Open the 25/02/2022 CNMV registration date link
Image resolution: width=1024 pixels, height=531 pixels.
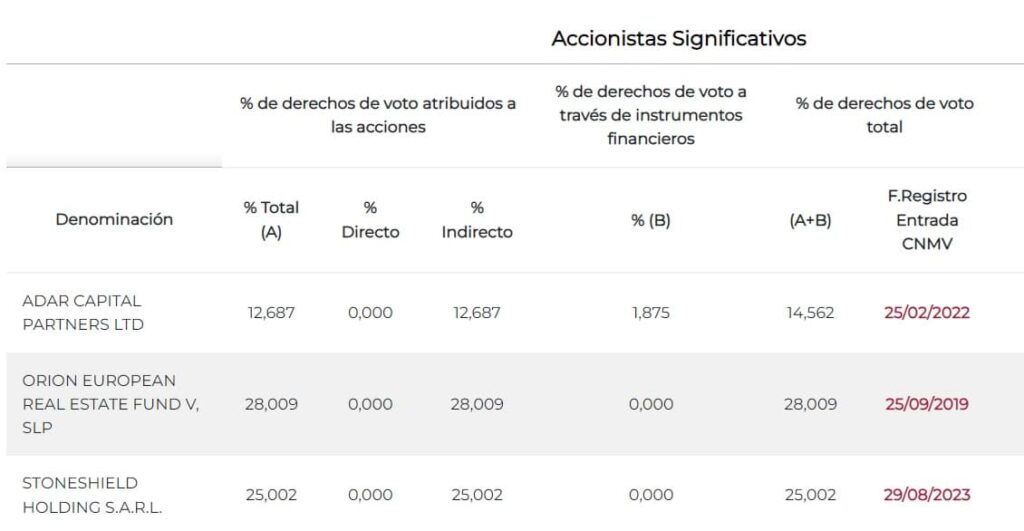click(x=926, y=312)
